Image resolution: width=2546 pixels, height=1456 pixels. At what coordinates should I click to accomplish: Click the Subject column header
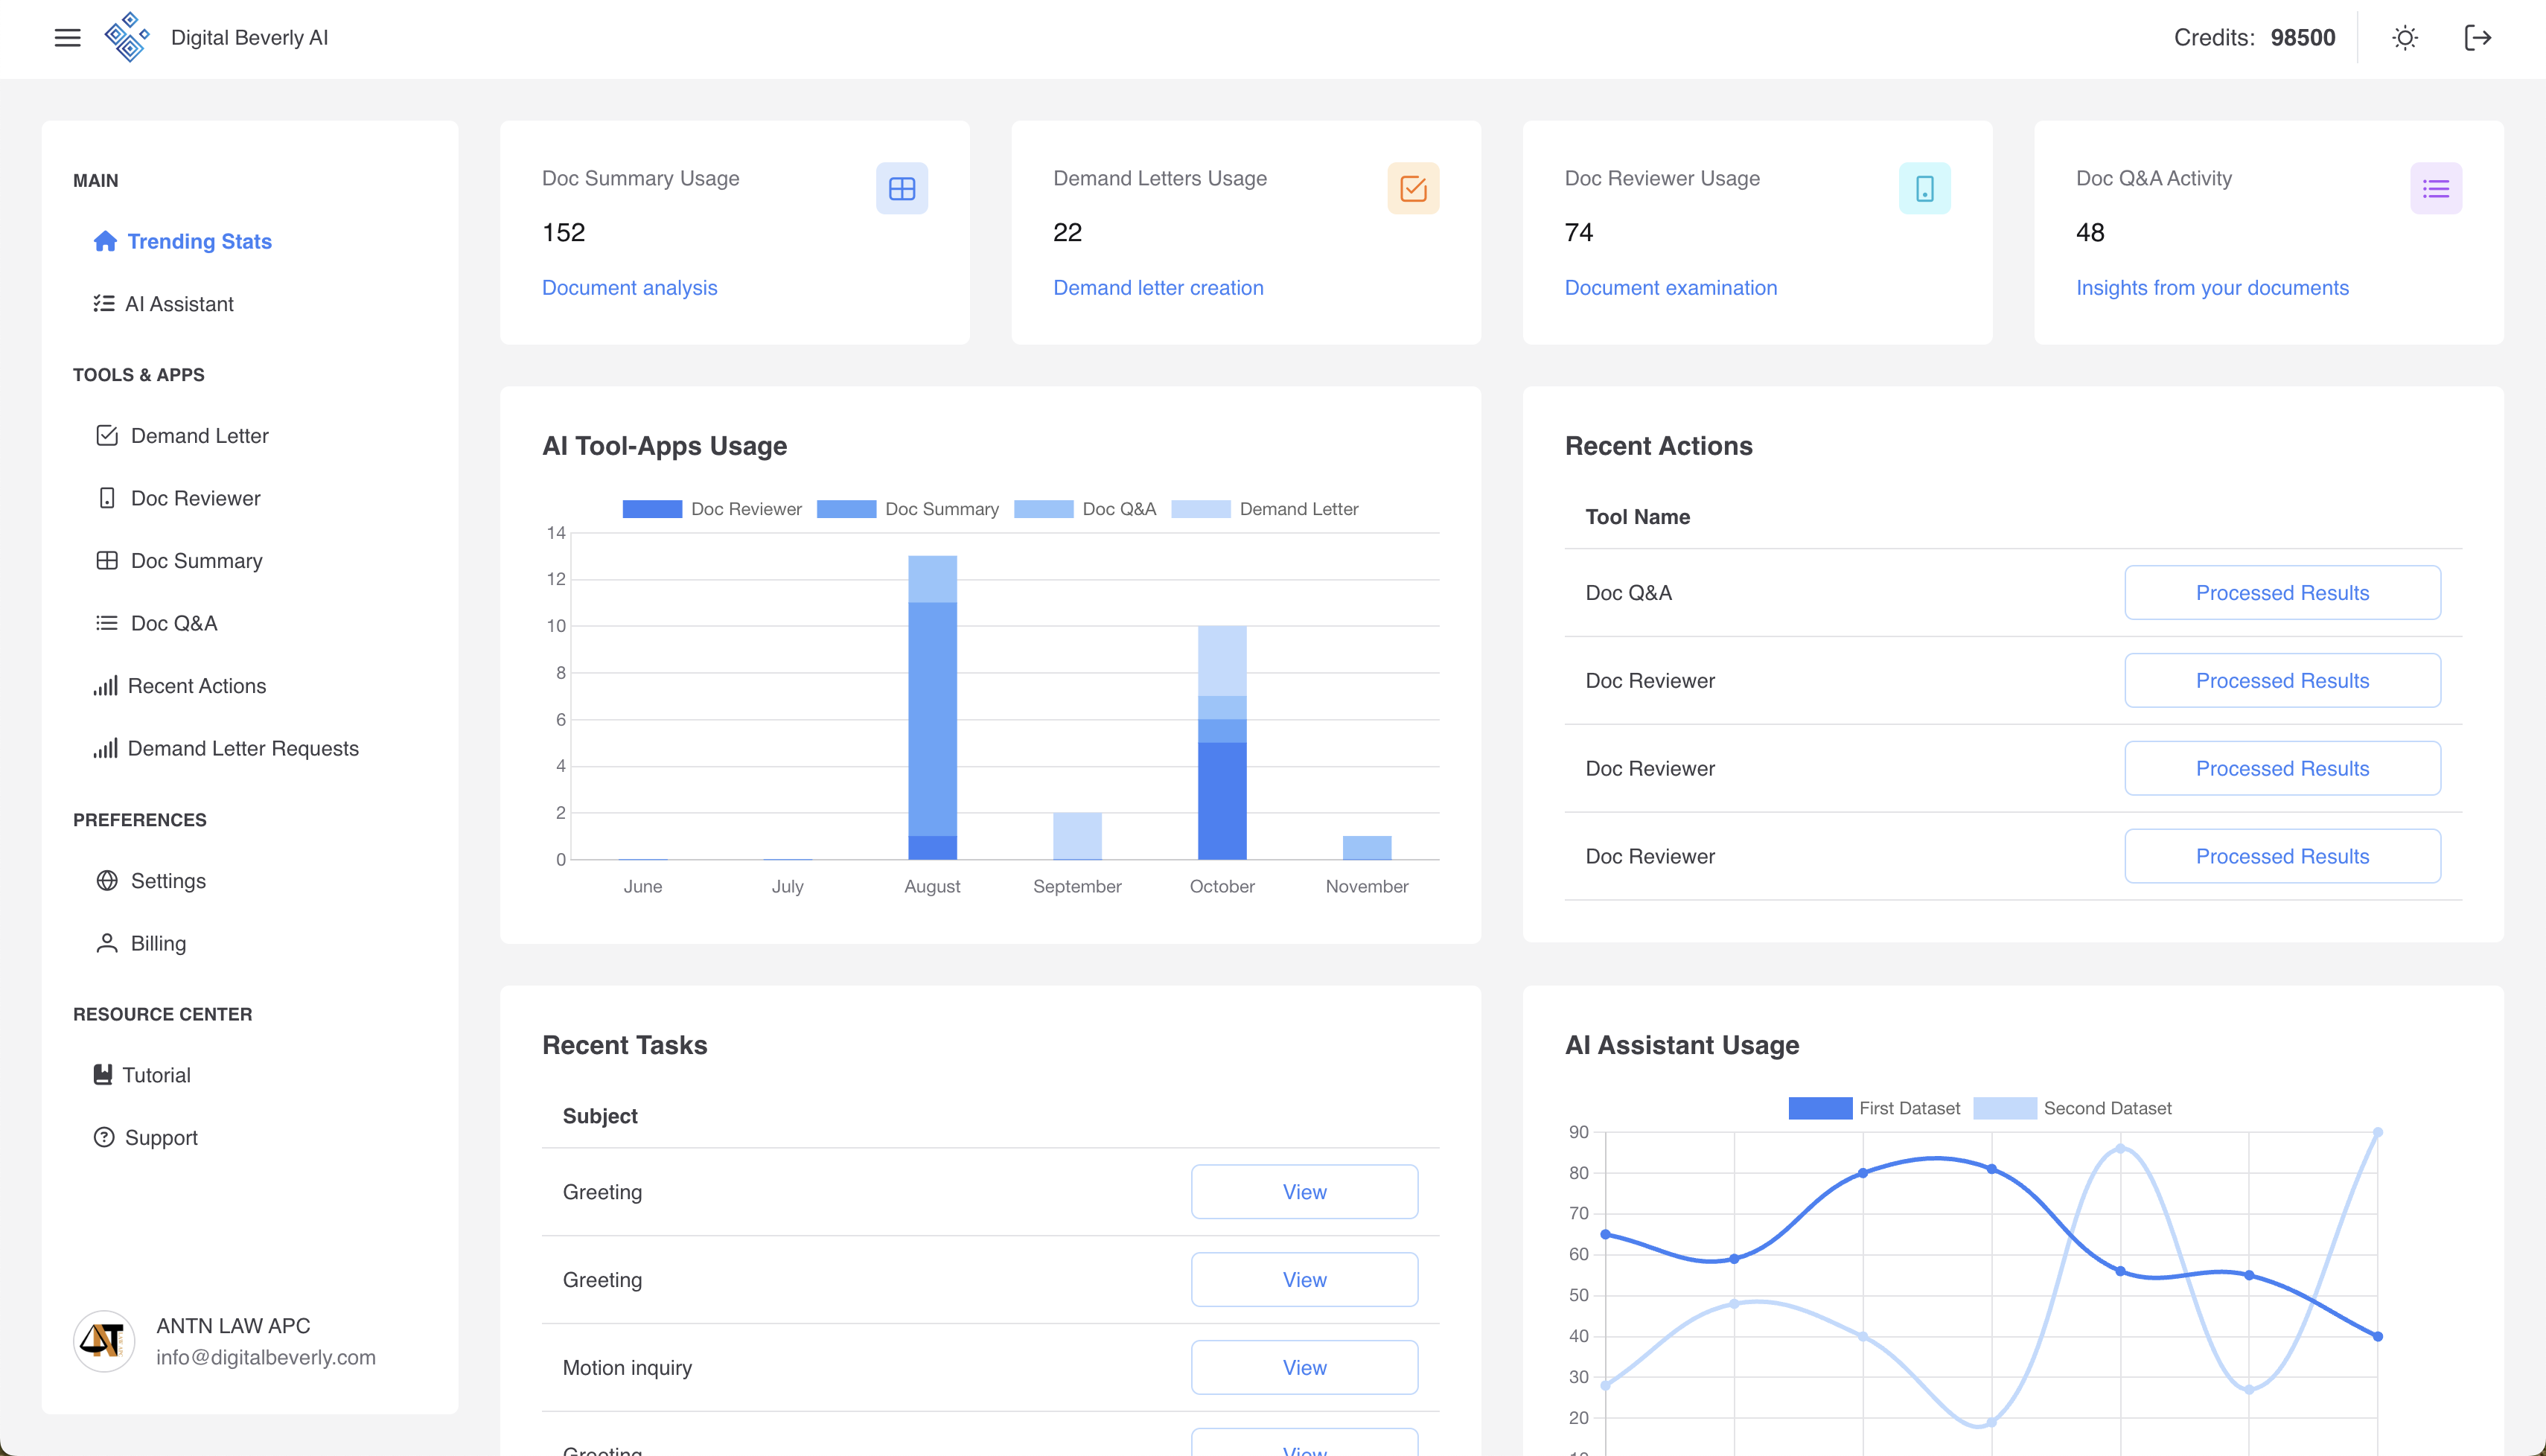pos(600,1116)
